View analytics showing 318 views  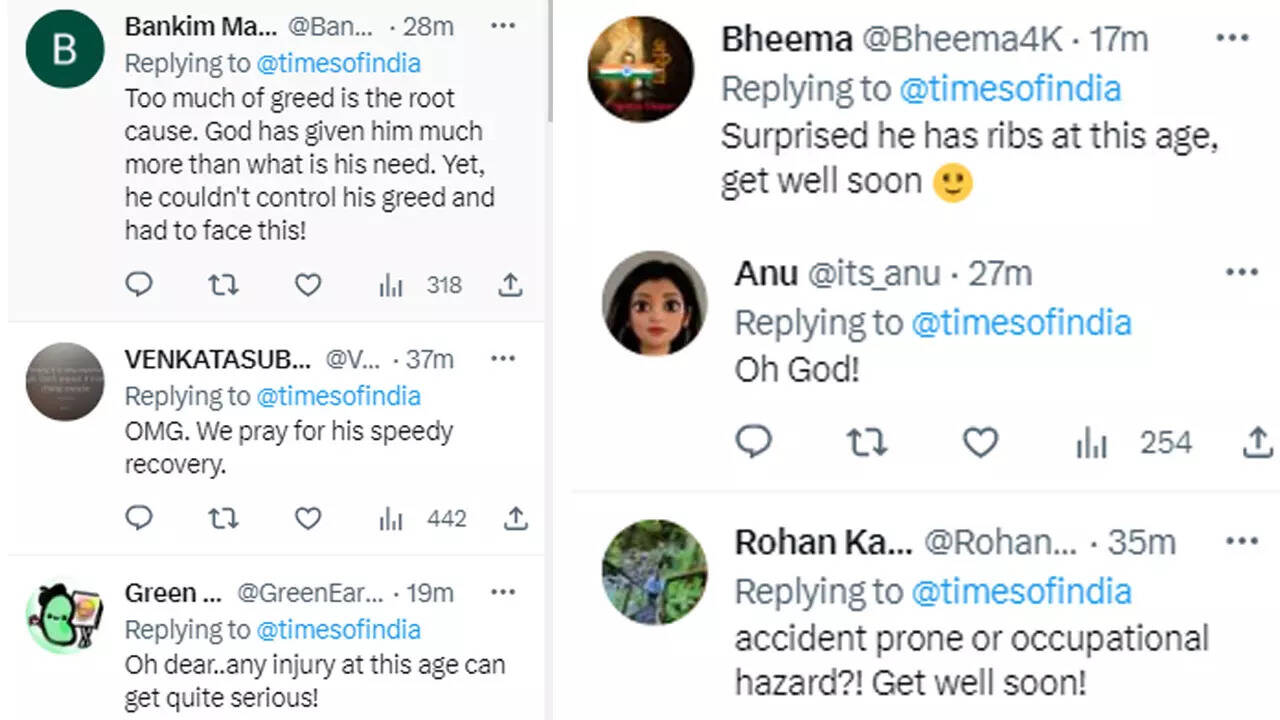(x=390, y=285)
